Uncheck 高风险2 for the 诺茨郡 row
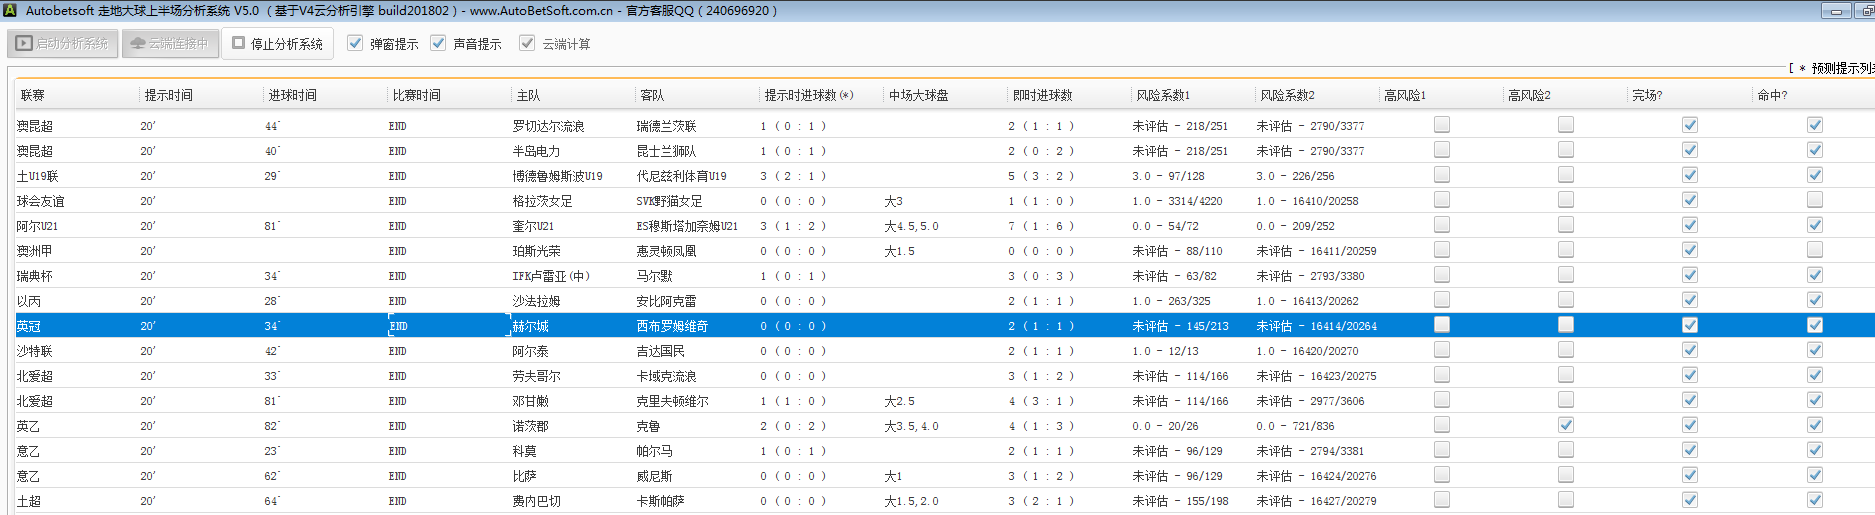This screenshot has width=1875, height=515. pyautogui.click(x=1565, y=425)
